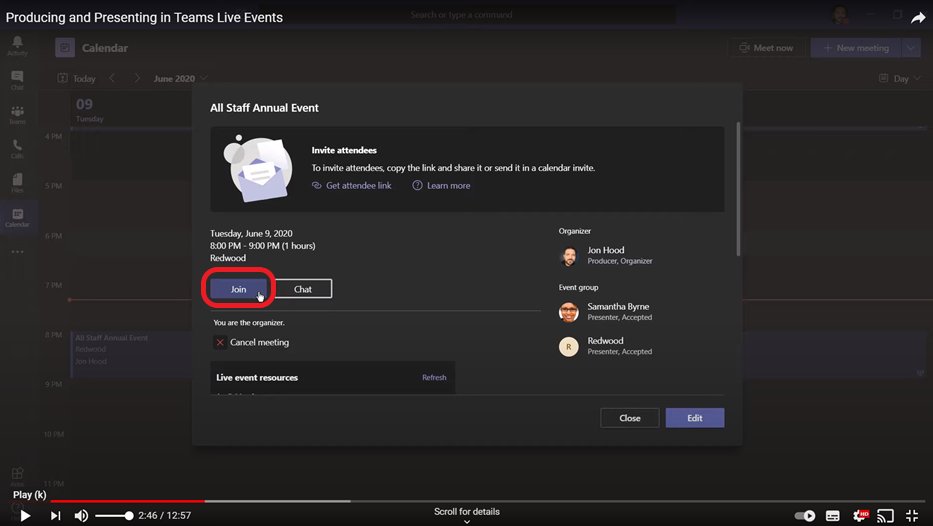The image size is (933, 526).
Task: Mute the video volume speaker
Action: pos(82,515)
